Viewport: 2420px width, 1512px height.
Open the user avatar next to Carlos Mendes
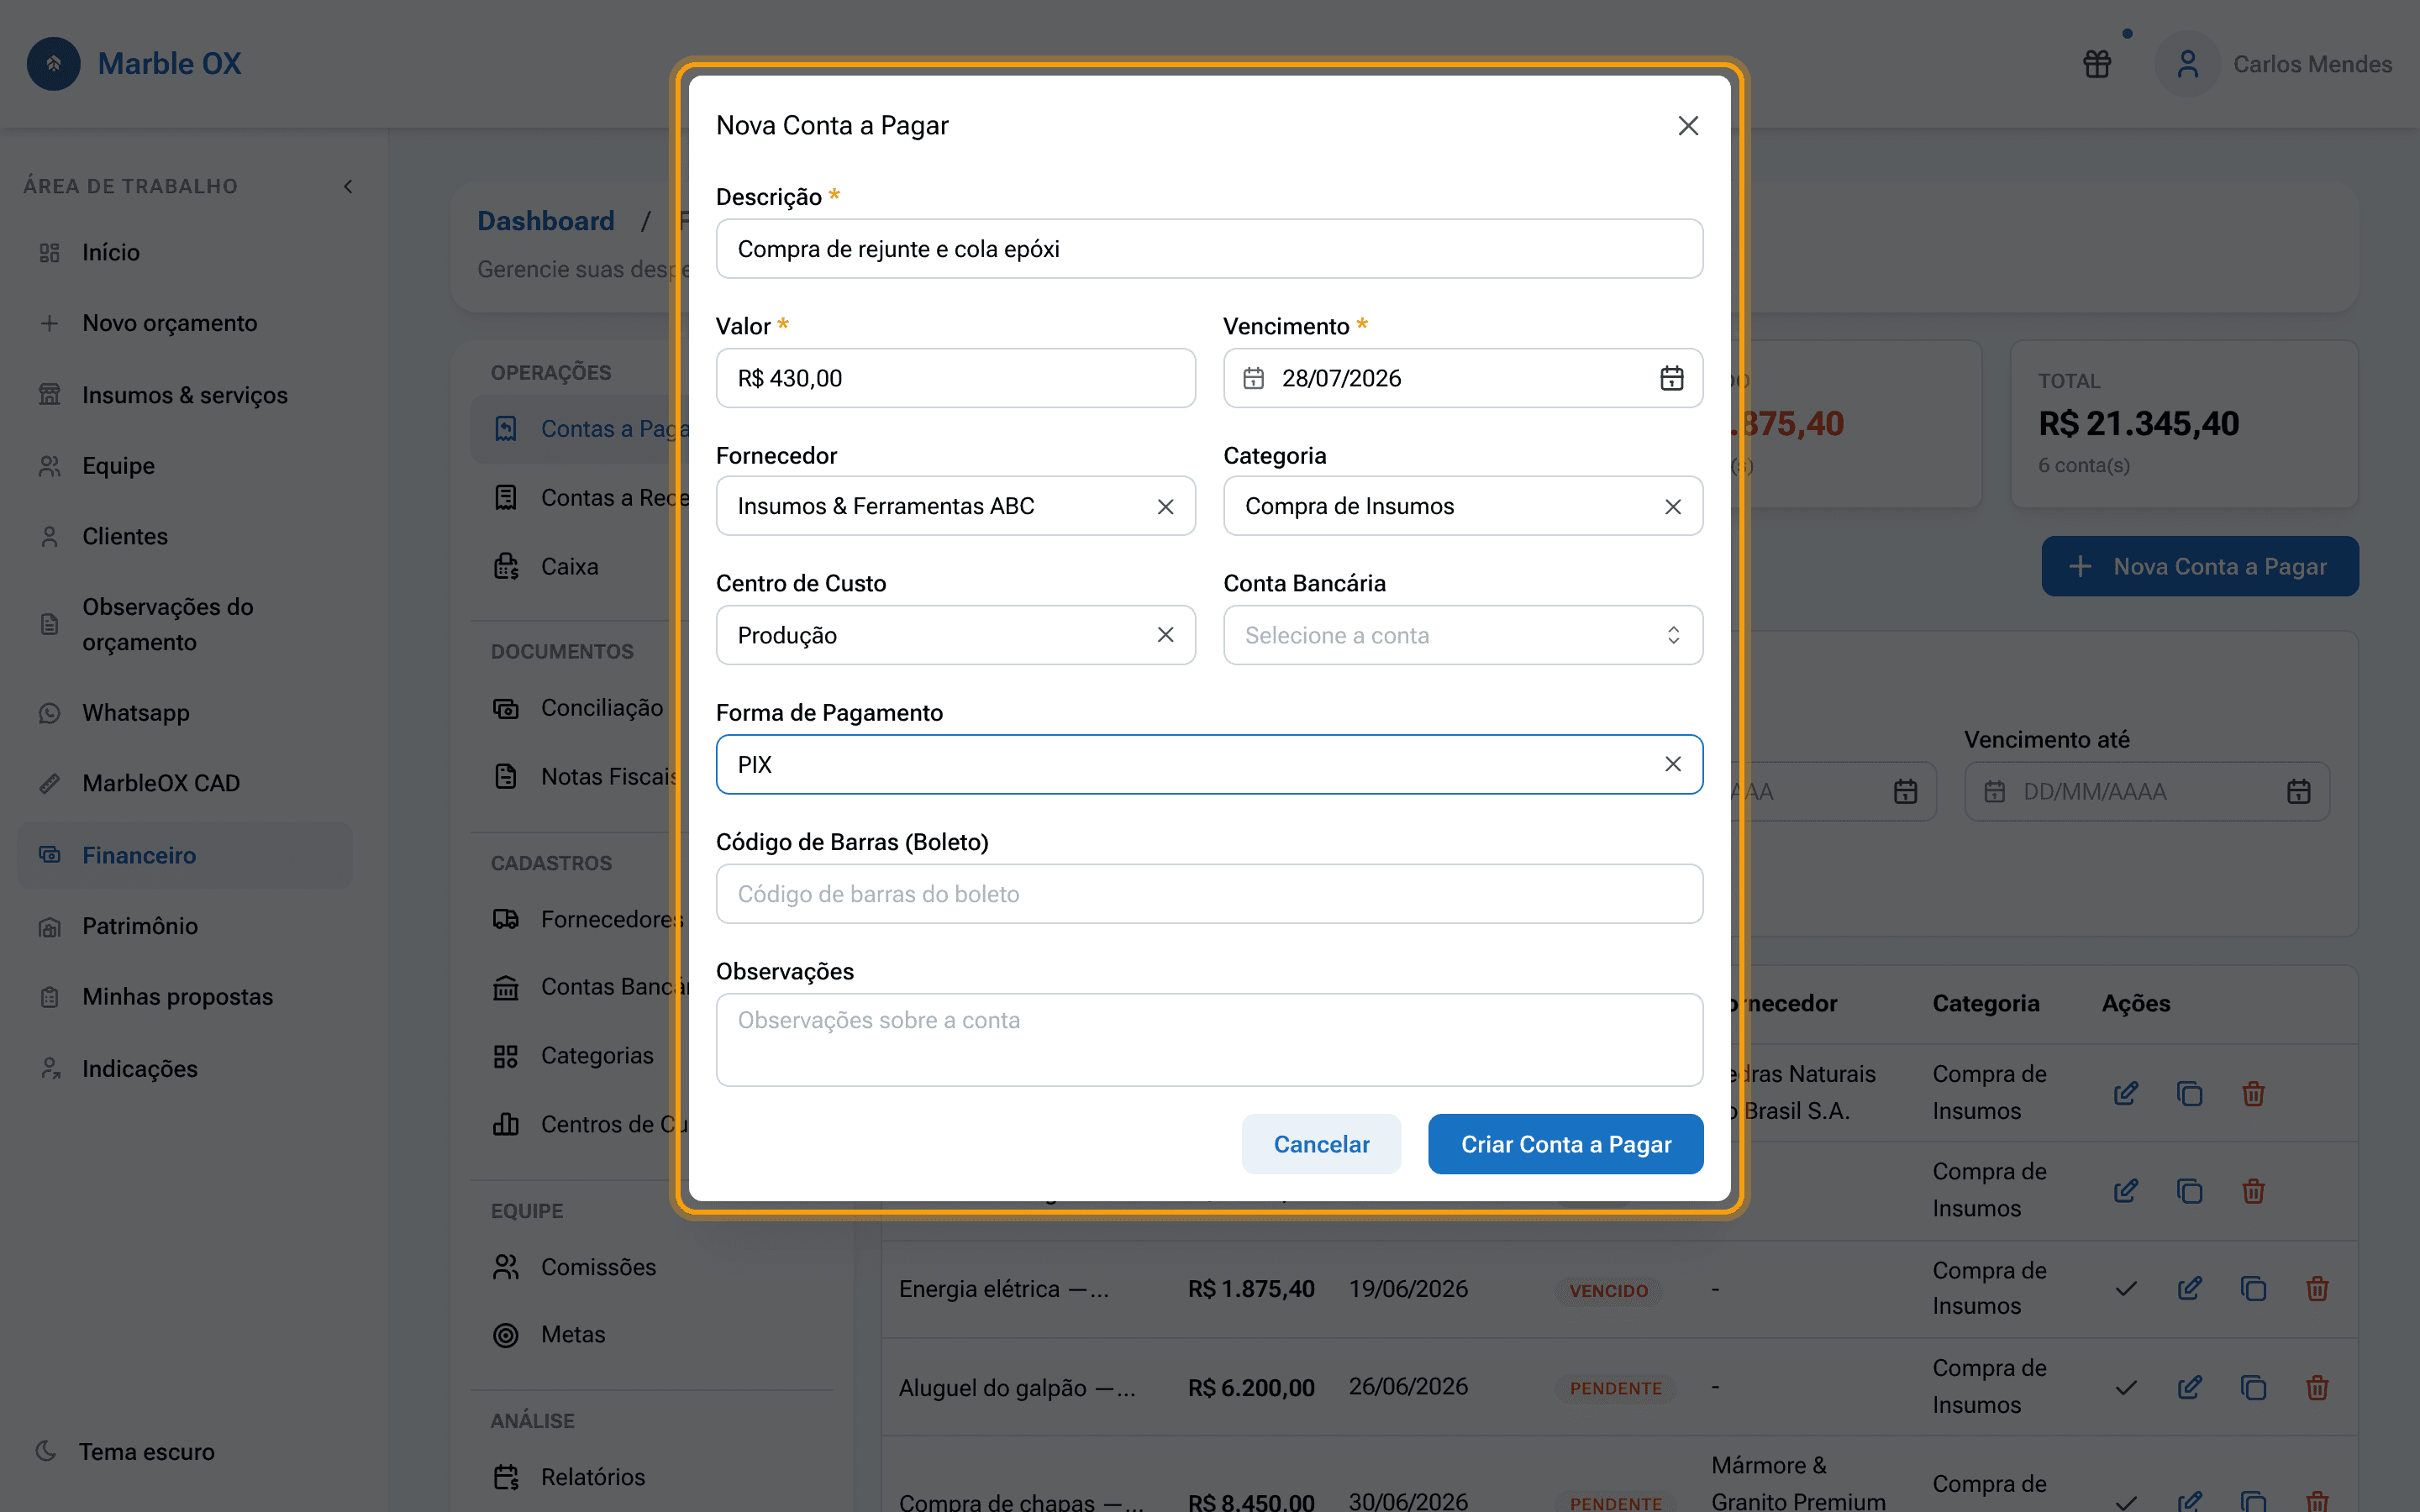pyautogui.click(x=2188, y=64)
